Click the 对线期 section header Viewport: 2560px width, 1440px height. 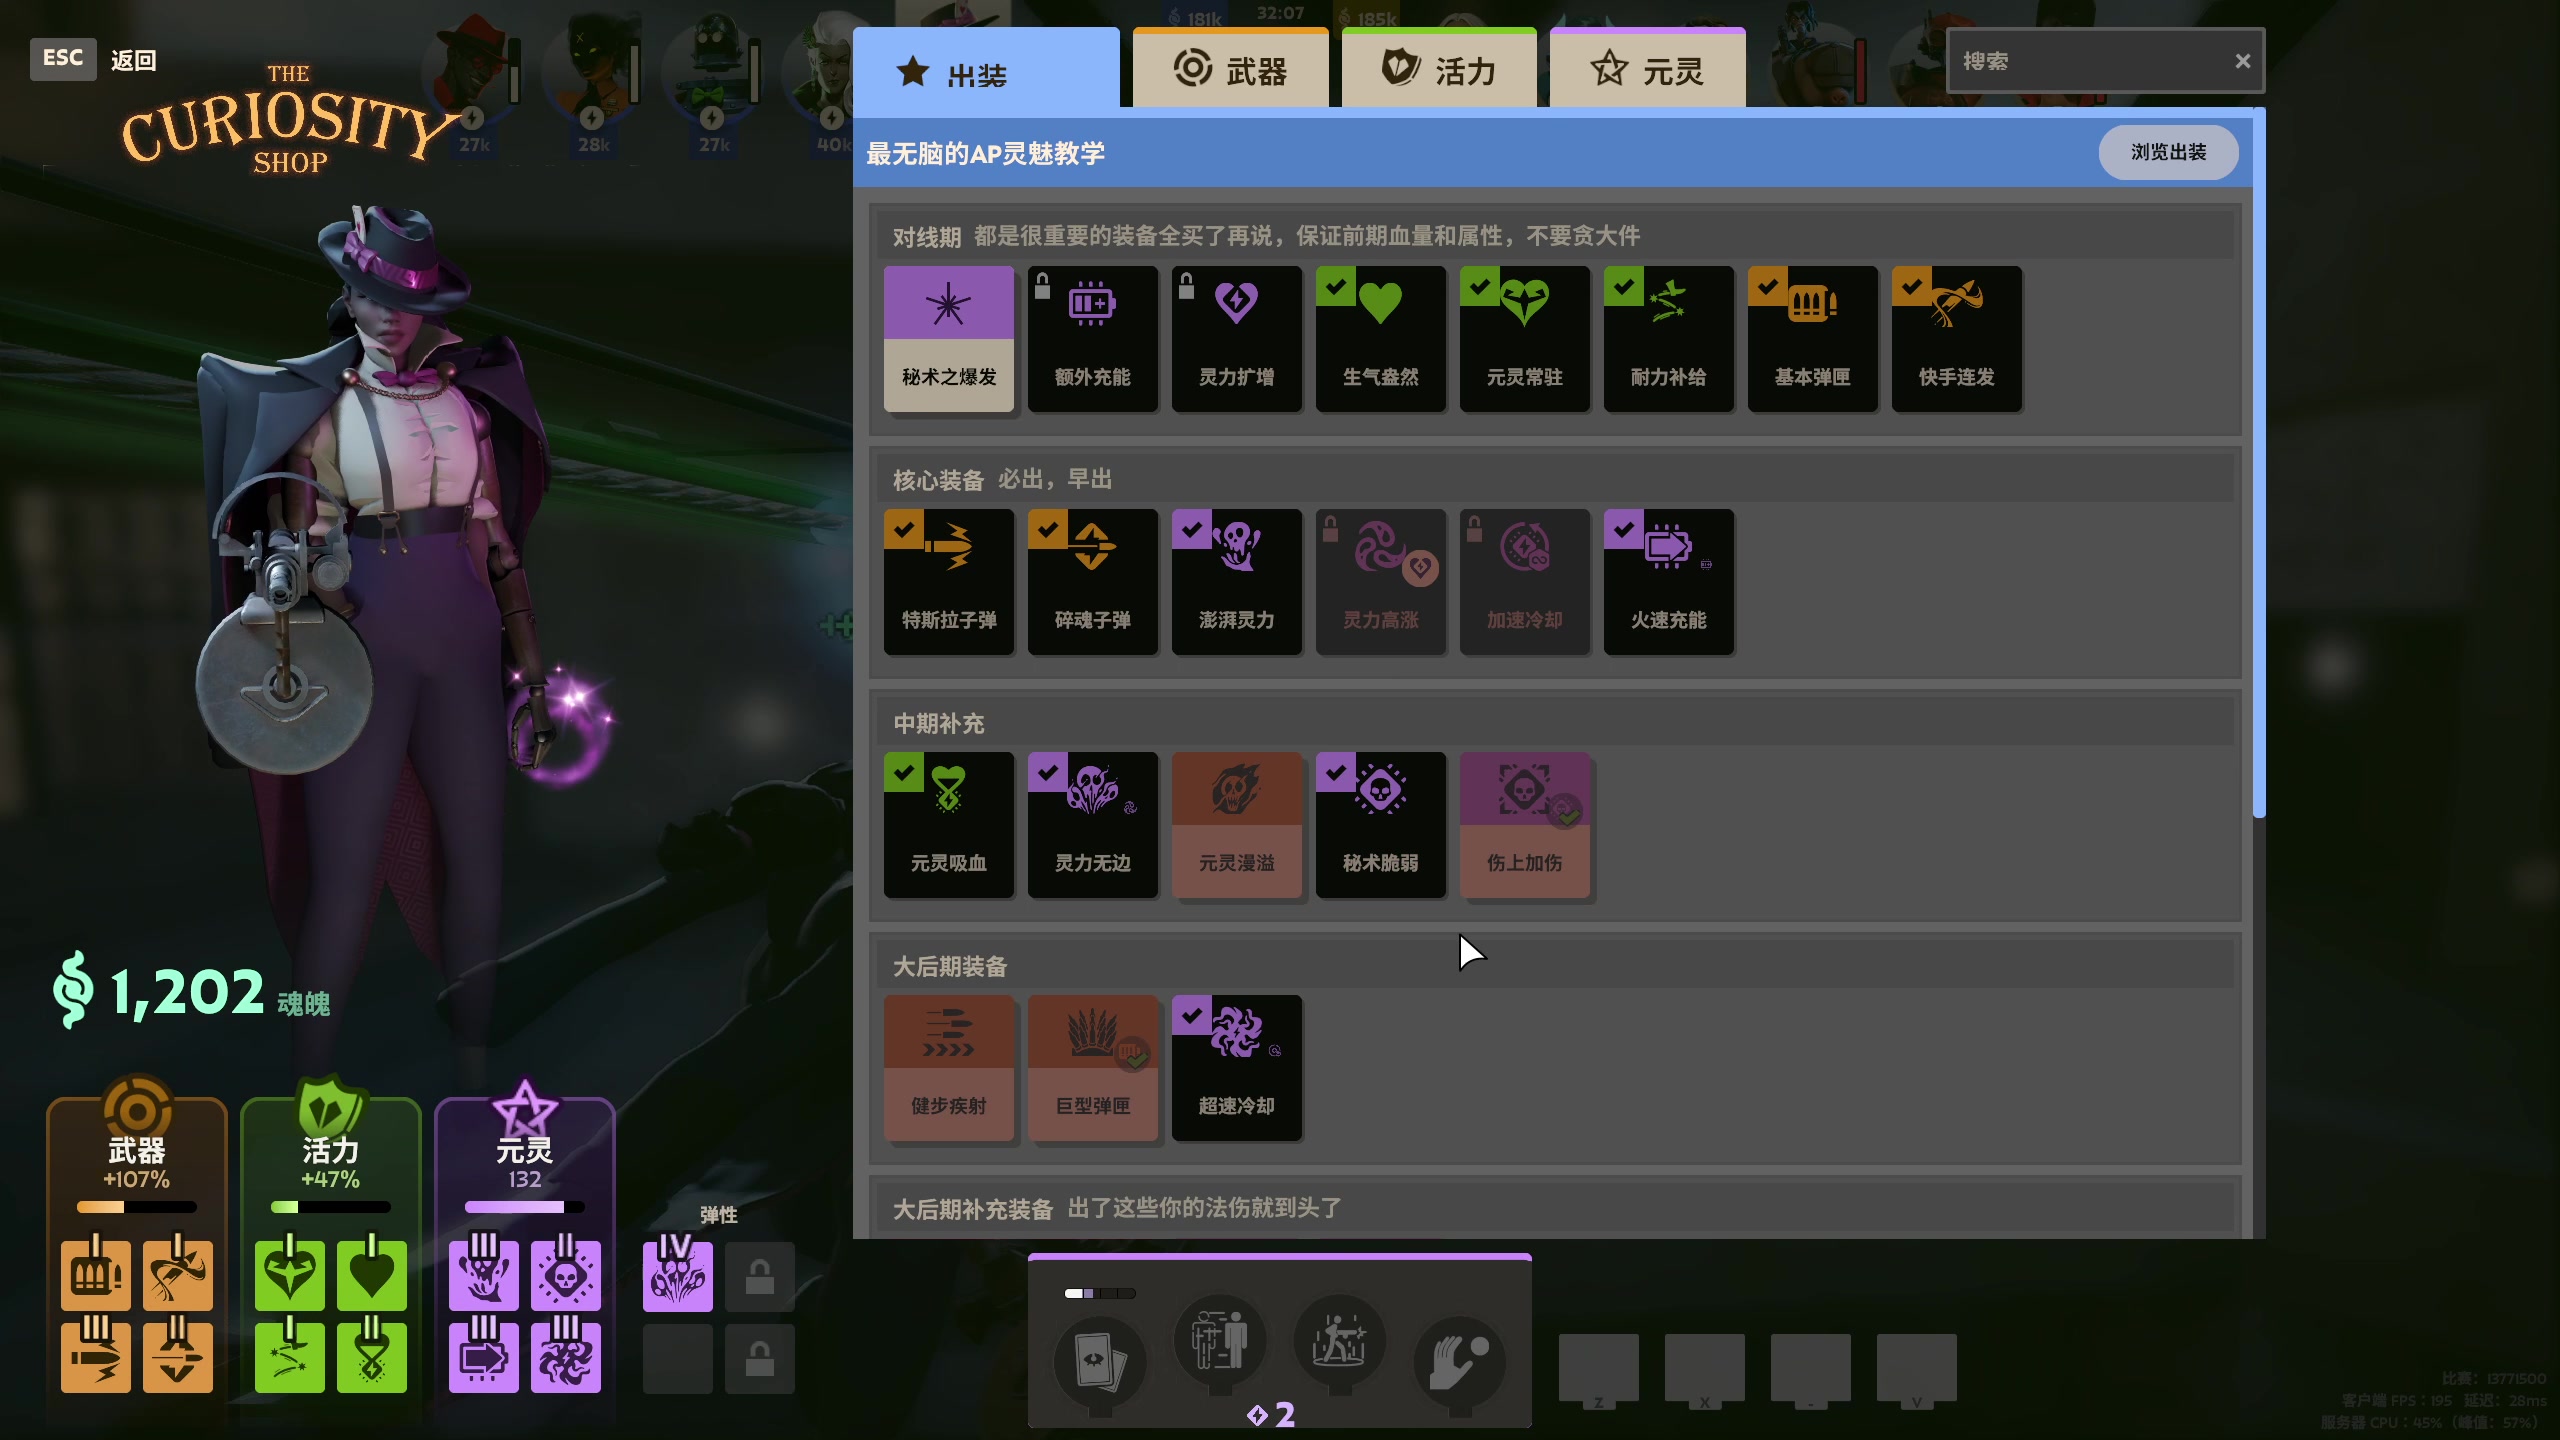pyautogui.click(x=1554, y=236)
